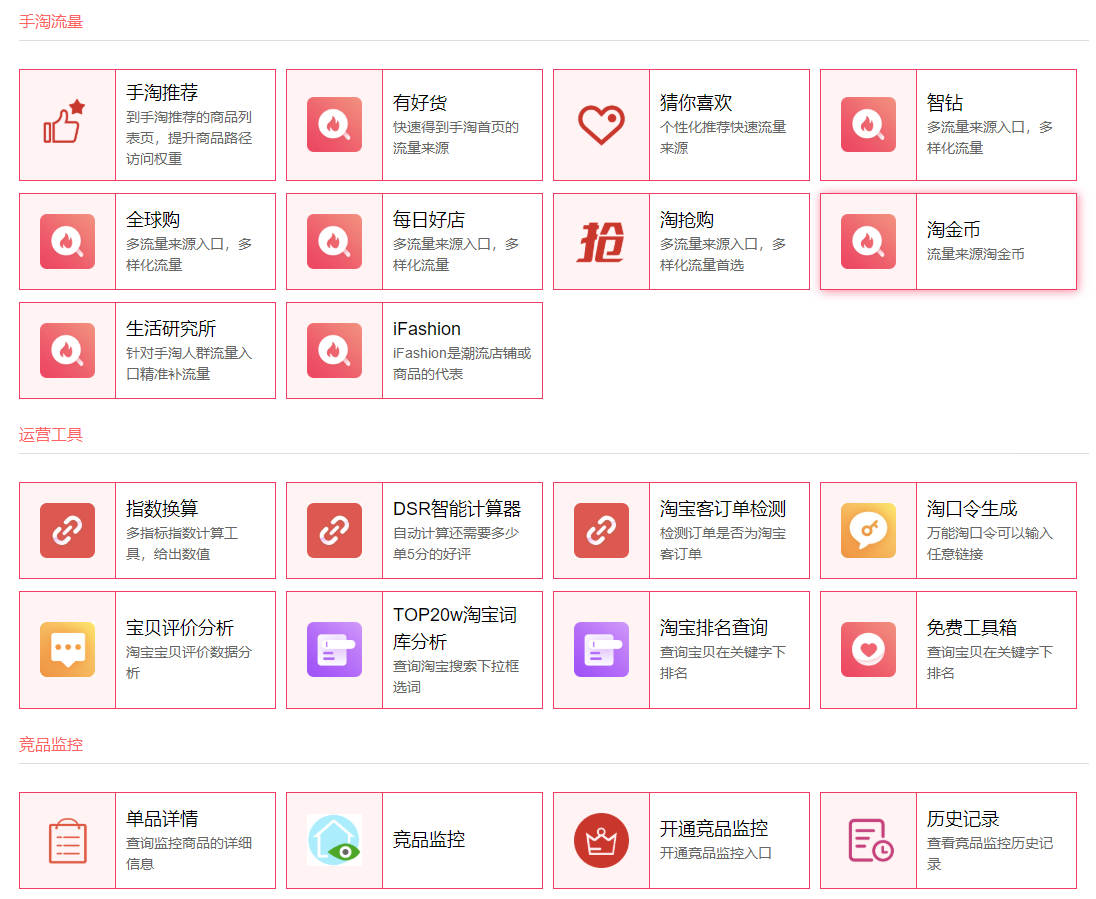This screenshot has height=899, width=1096.
Task: Click description 查询监控商品的详细信息
Action: tap(189, 854)
